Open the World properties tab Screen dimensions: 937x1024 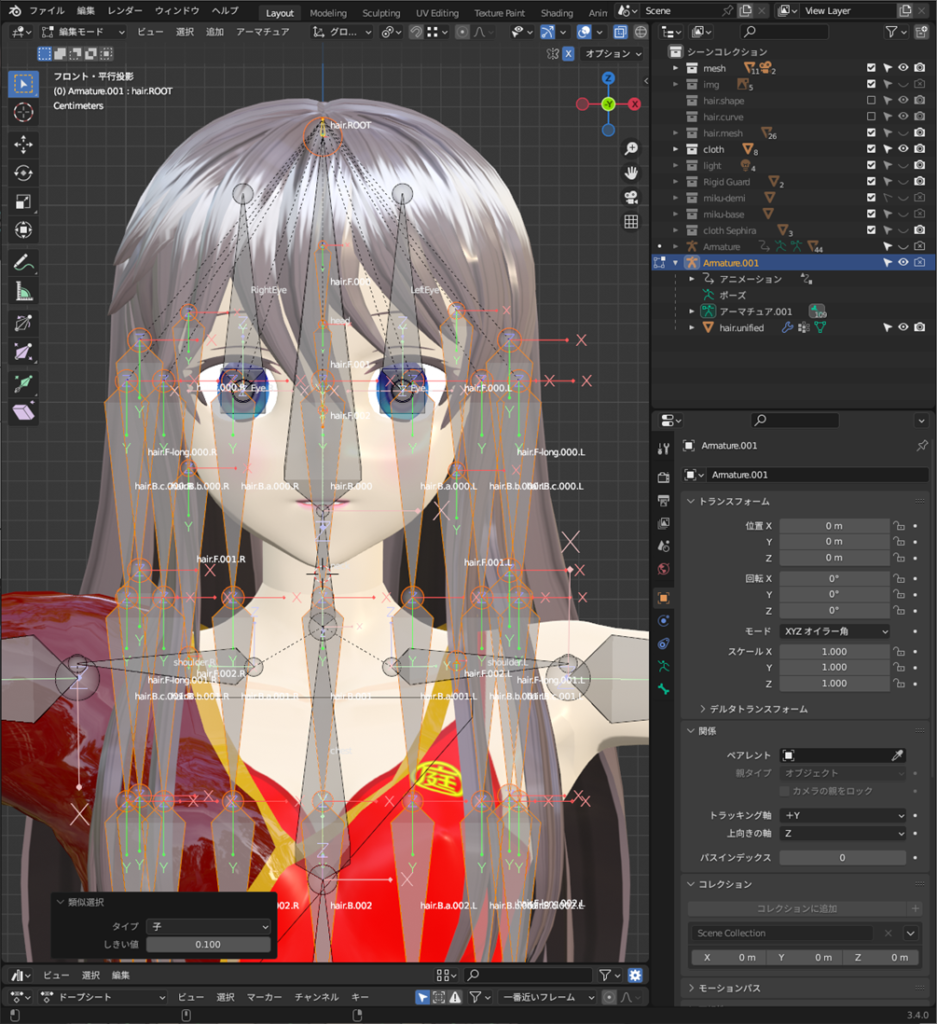663,569
